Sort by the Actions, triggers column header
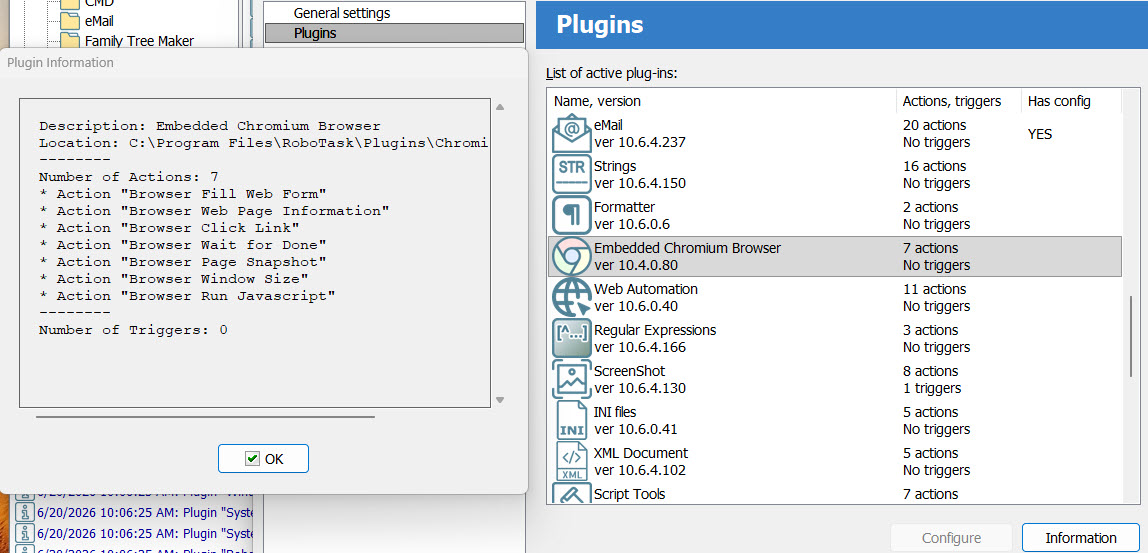Screen dimensions: 1148x553 [x=959, y=101]
